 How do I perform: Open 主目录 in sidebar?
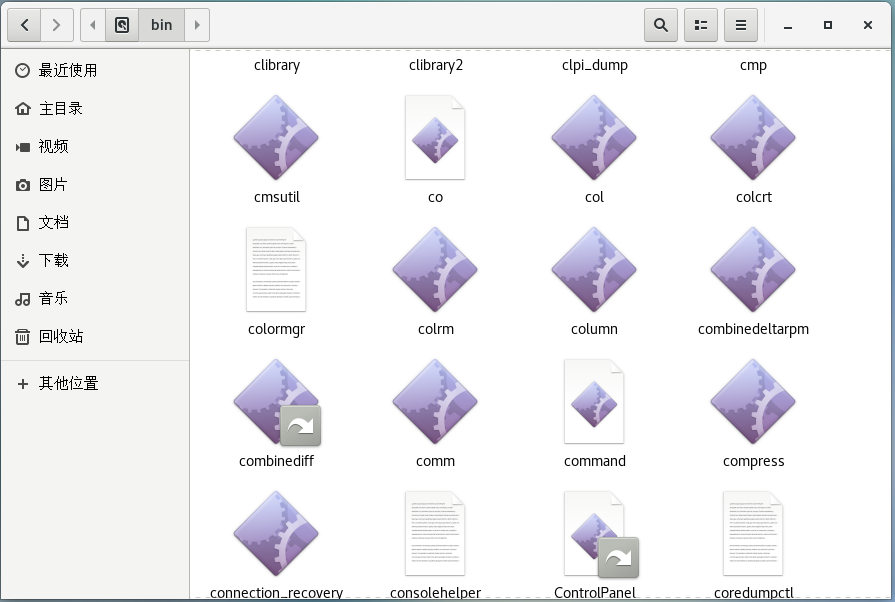click(x=95, y=108)
